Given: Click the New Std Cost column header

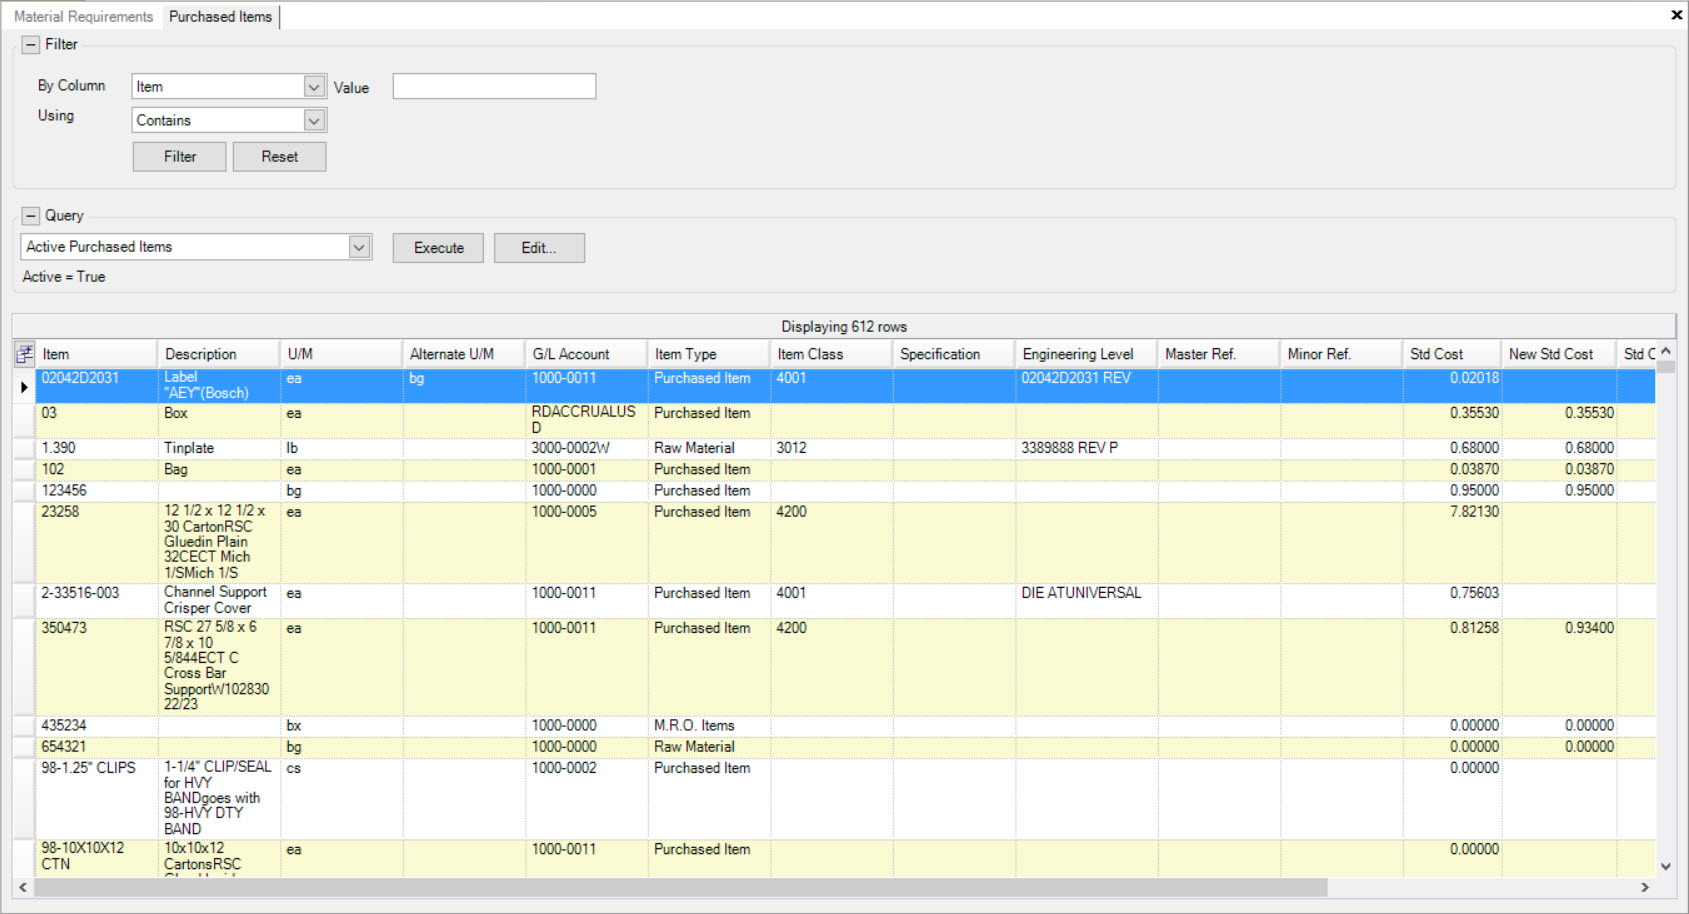Looking at the screenshot, I should coord(1559,354).
